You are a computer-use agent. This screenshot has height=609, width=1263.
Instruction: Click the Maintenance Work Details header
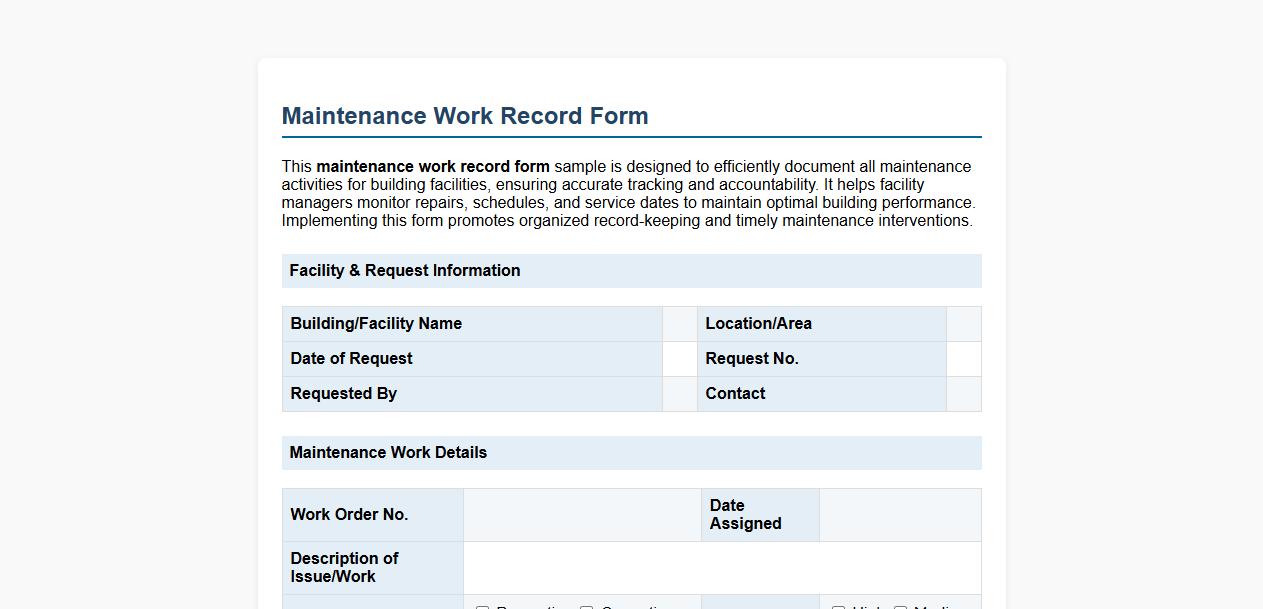tap(388, 452)
